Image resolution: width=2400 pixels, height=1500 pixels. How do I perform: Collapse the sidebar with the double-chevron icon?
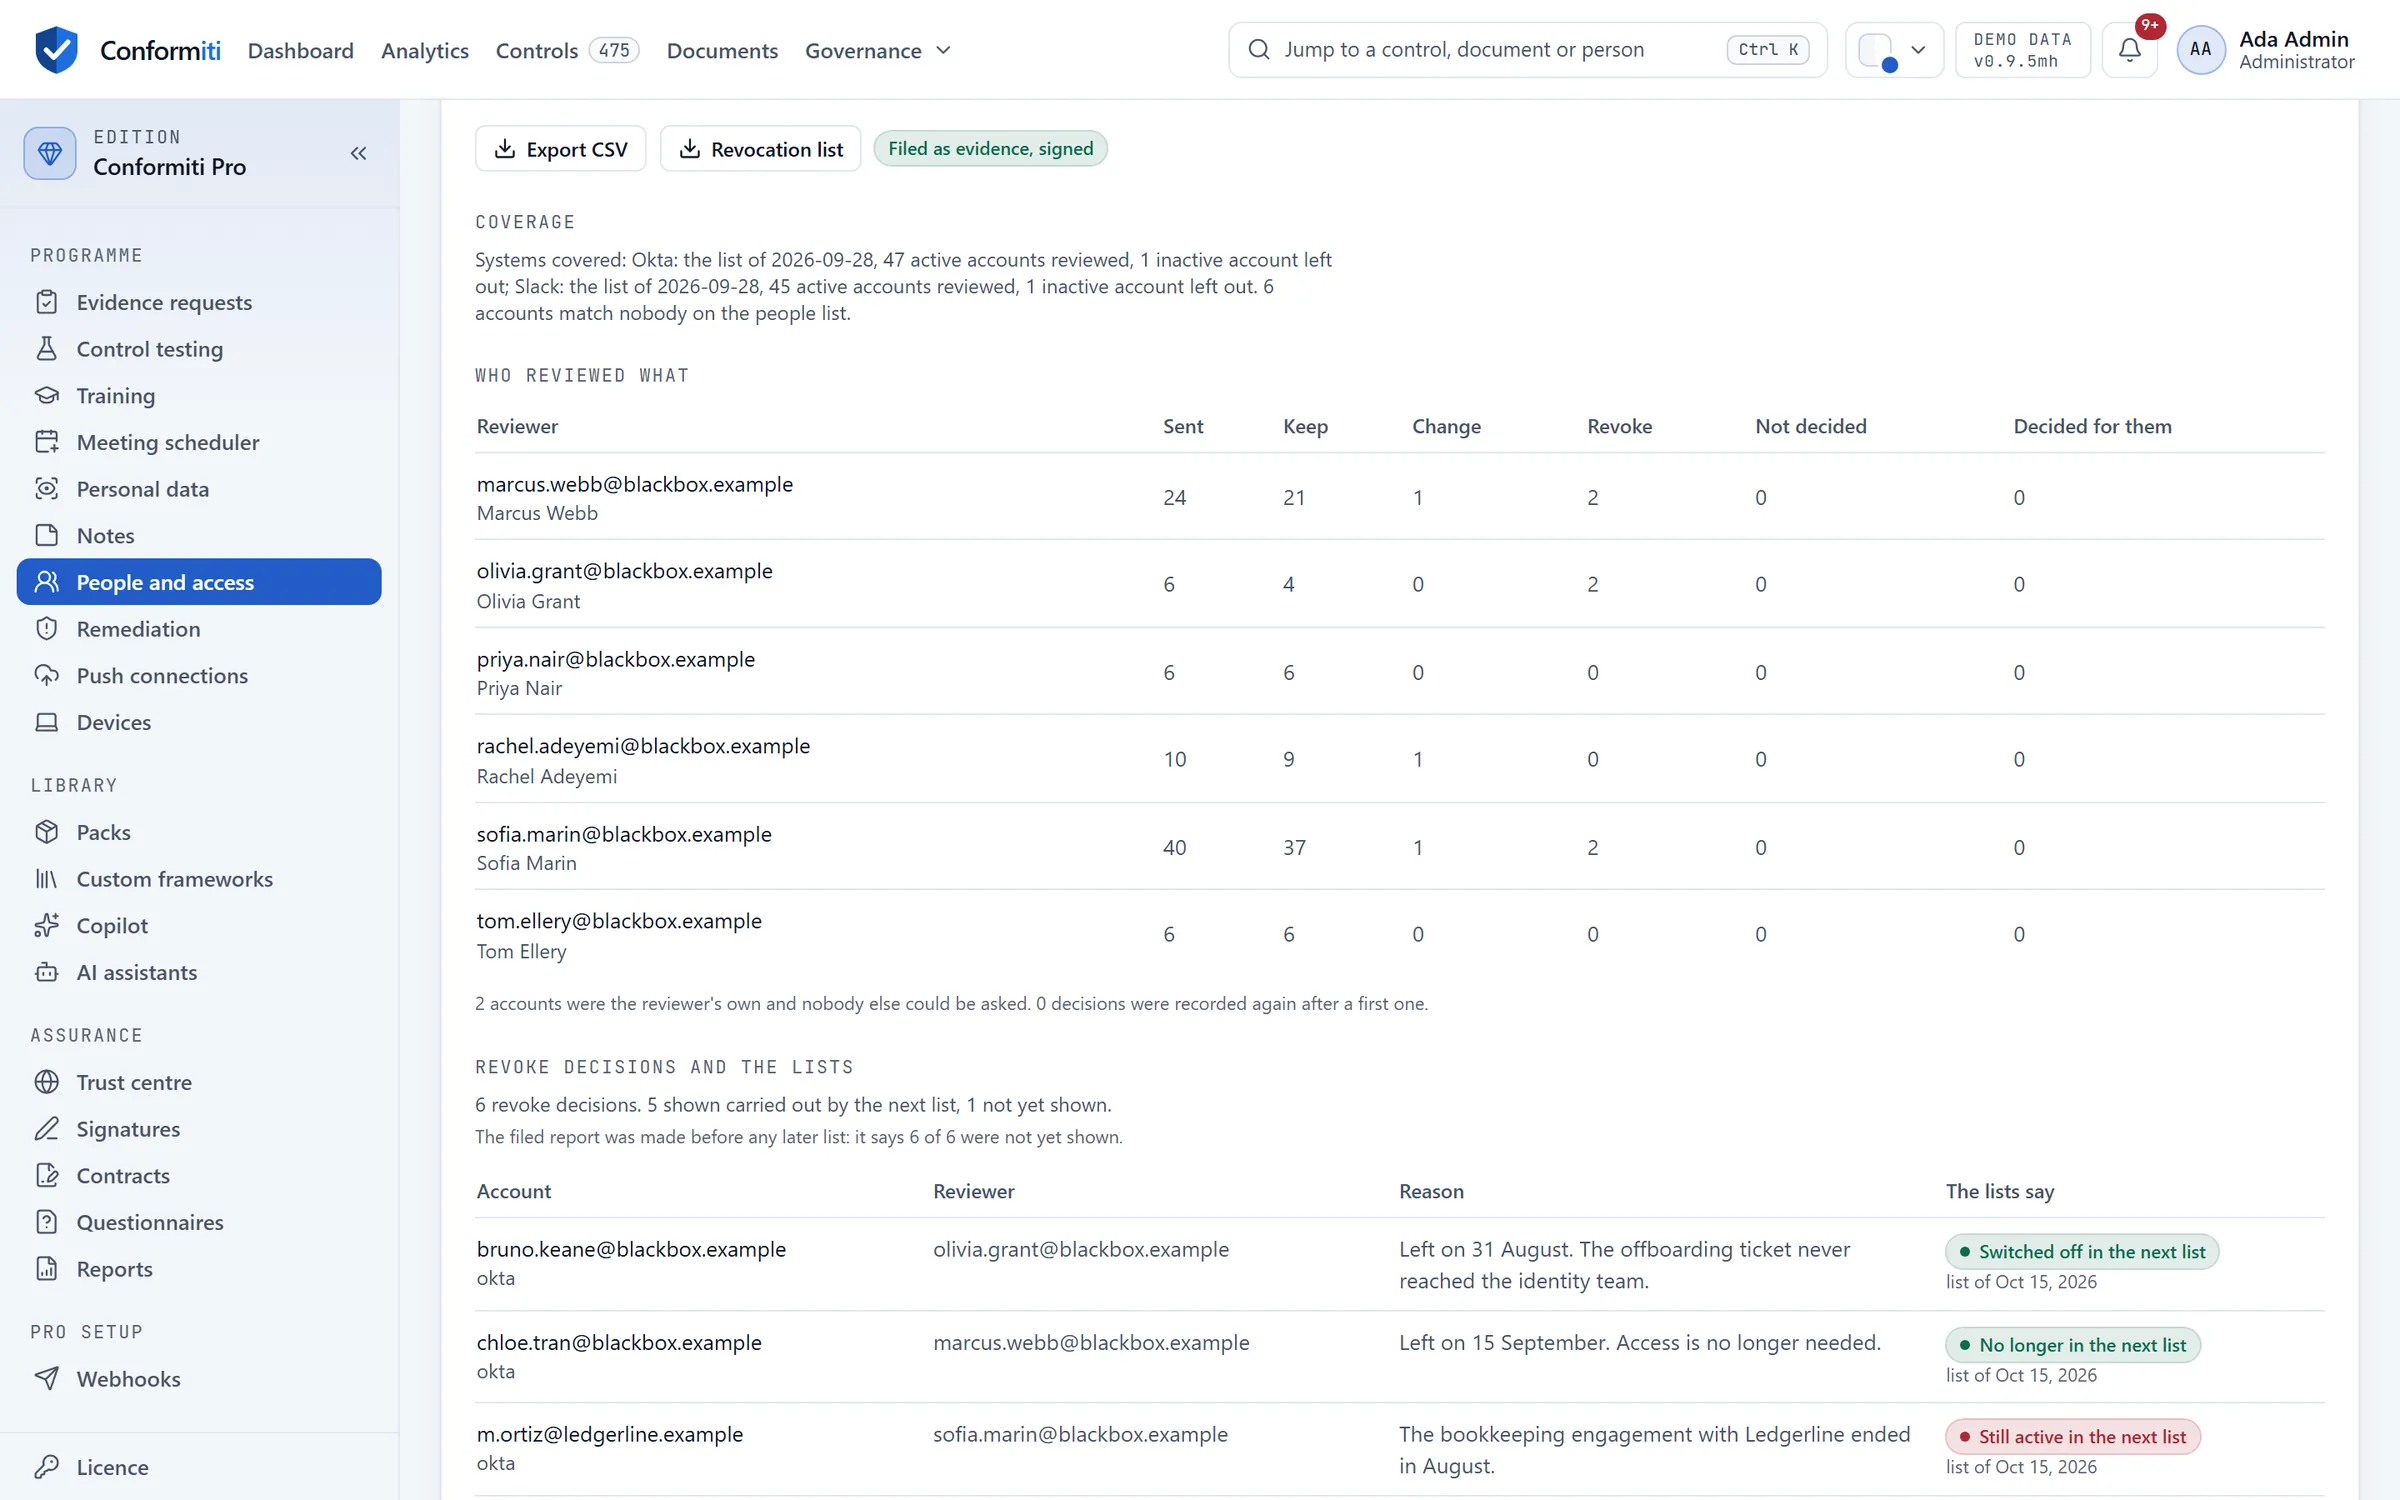coord(358,153)
